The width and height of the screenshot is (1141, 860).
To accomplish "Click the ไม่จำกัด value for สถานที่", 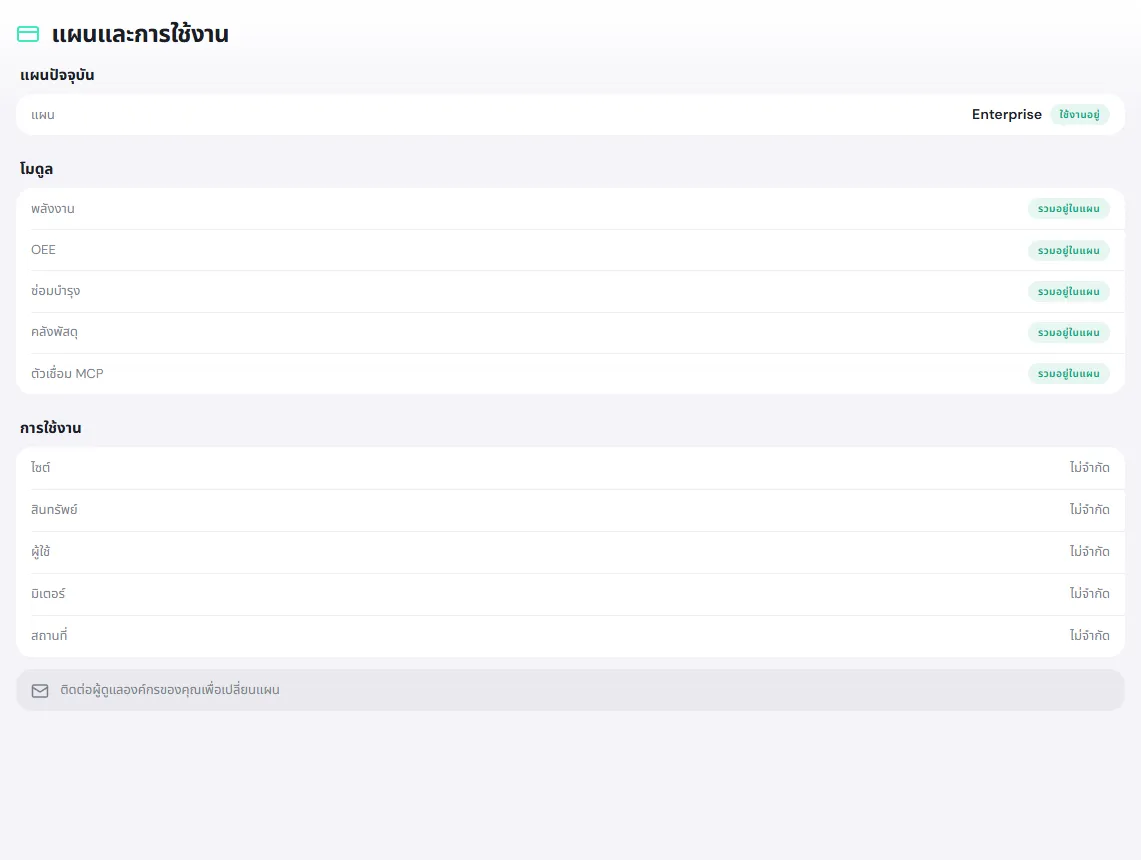I will coord(1089,635).
